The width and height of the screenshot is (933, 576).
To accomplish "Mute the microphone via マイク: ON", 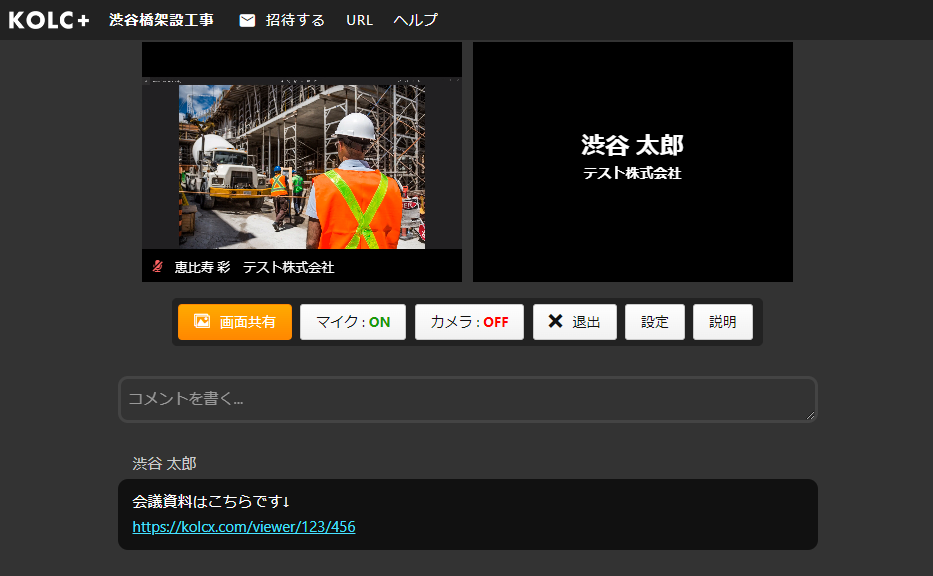I will click(353, 322).
